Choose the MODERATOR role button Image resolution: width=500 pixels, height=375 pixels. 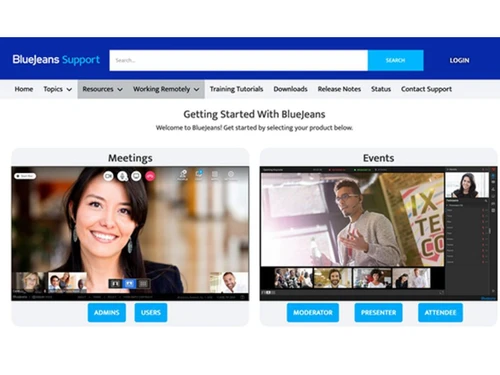pos(313,312)
